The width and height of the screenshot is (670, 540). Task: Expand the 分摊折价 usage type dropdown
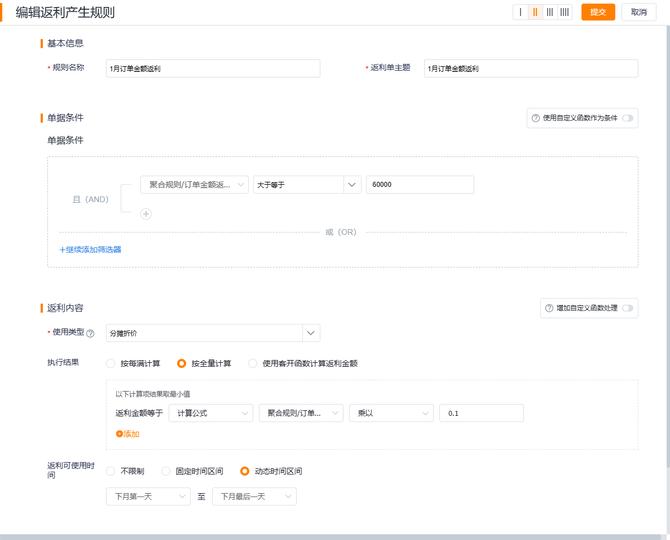tap(212, 333)
